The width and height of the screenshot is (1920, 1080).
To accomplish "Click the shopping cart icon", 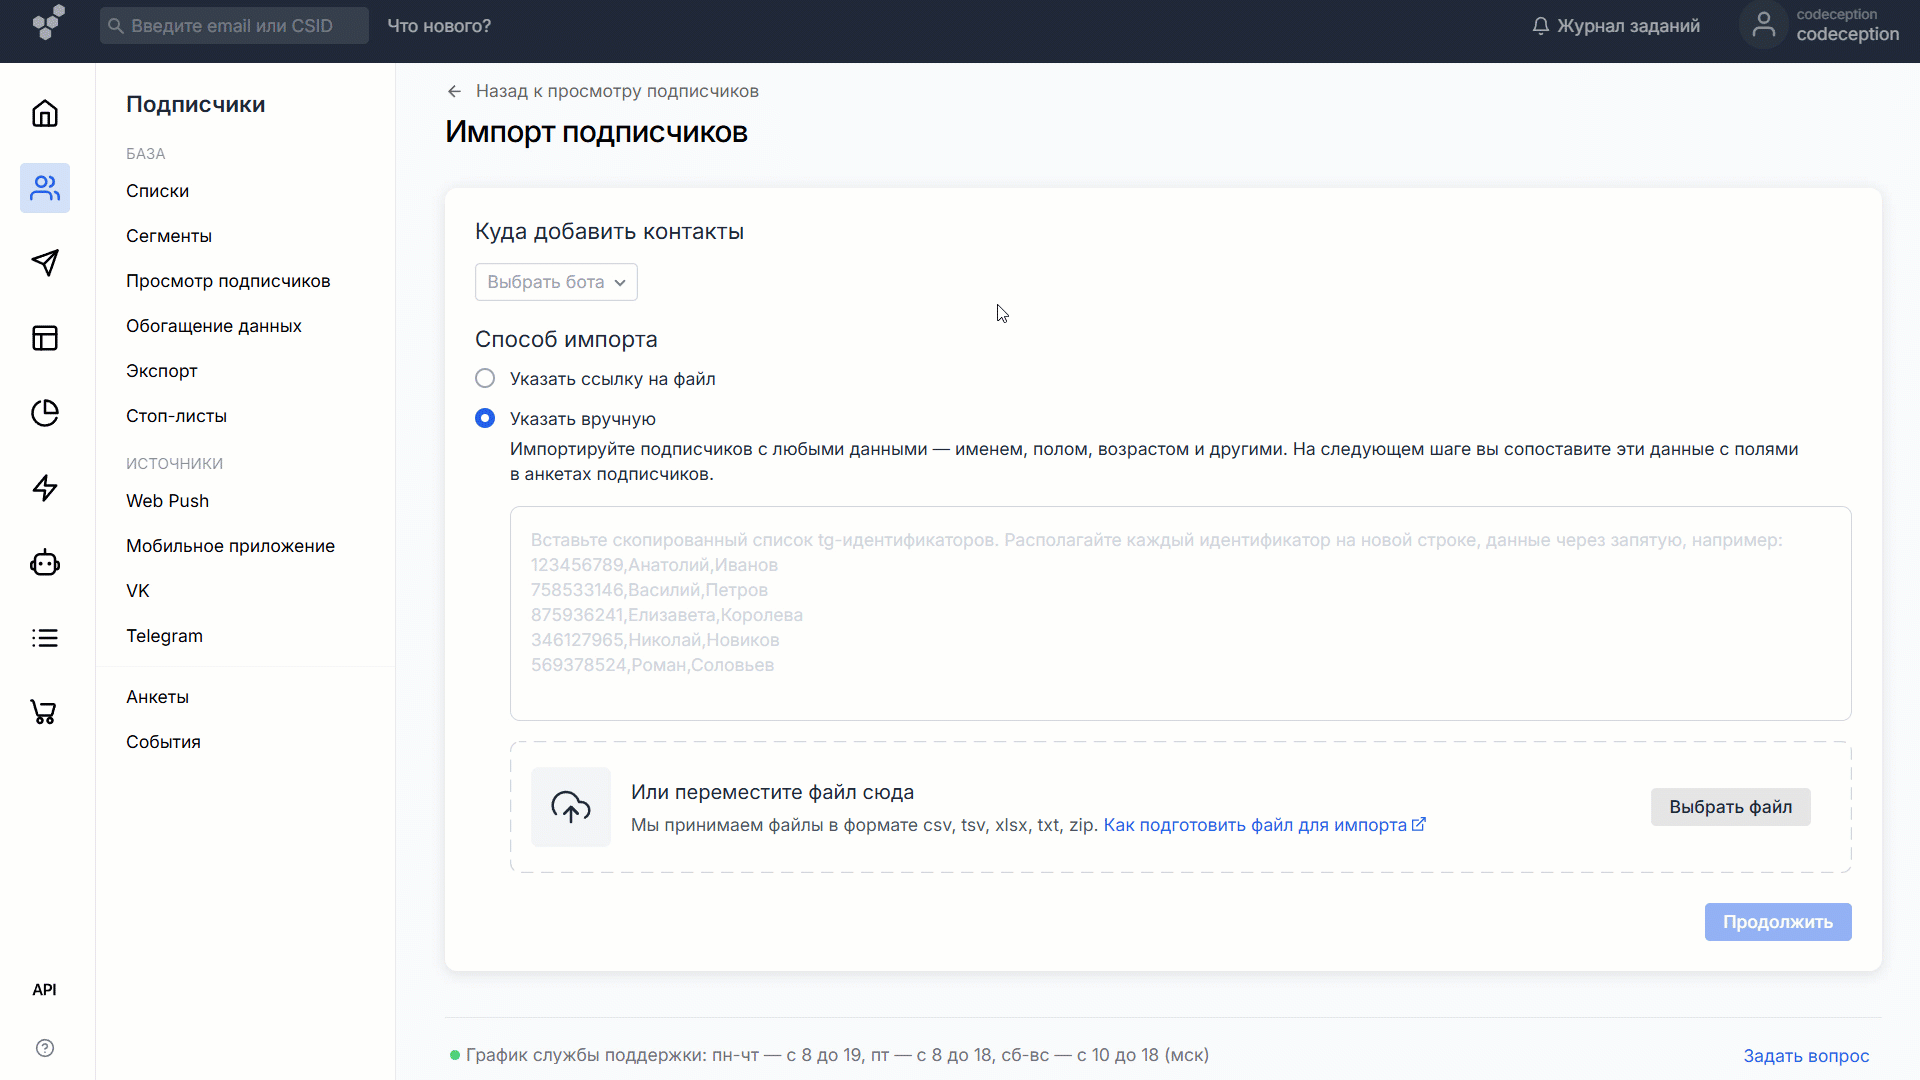I will [45, 712].
